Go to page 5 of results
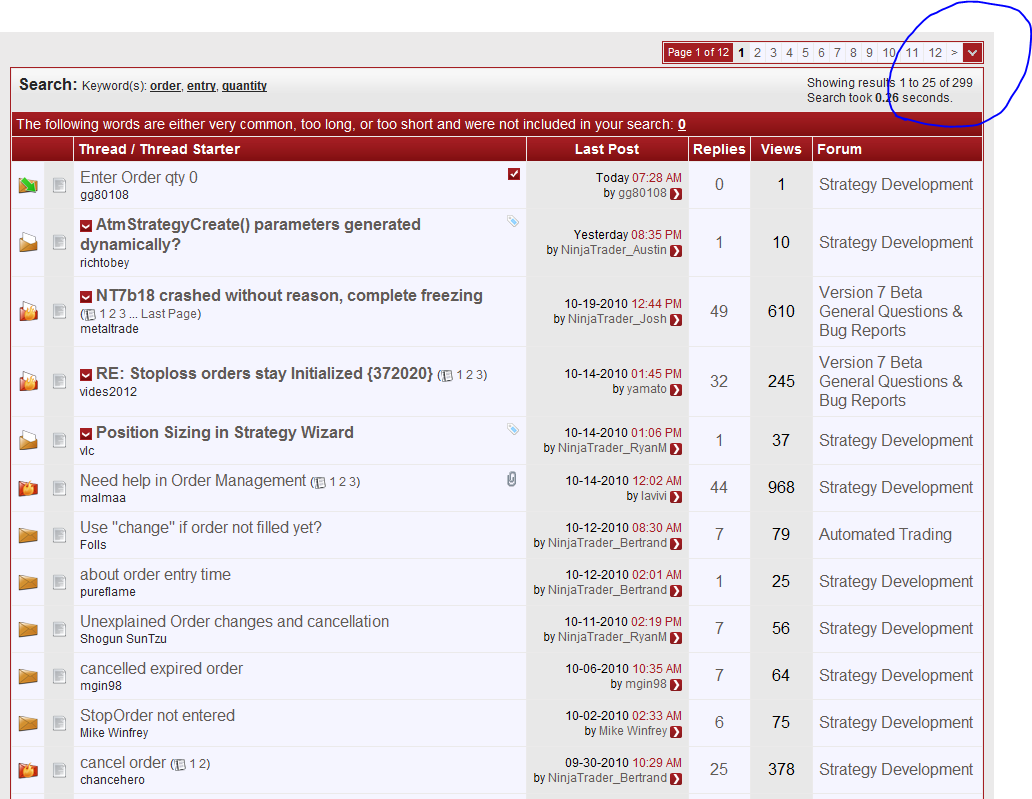This screenshot has height=799, width=1032. tap(805, 53)
